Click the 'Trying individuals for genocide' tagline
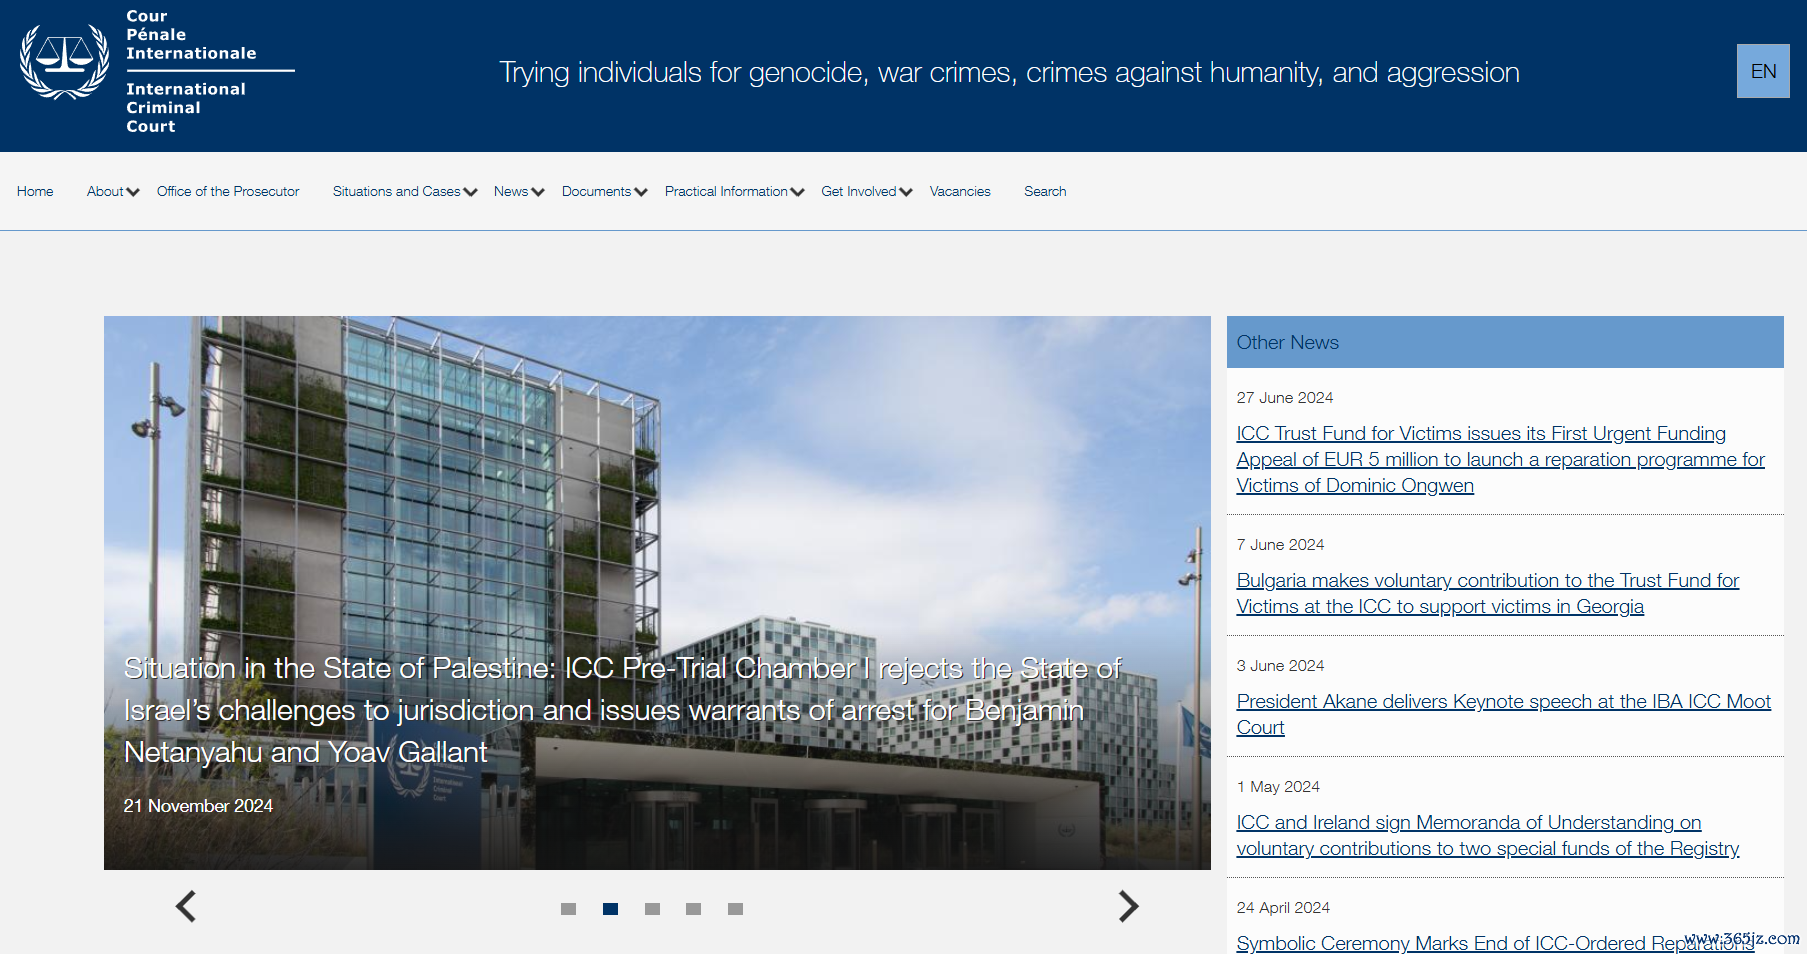The image size is (1807, 954). tap(1009, 73)
